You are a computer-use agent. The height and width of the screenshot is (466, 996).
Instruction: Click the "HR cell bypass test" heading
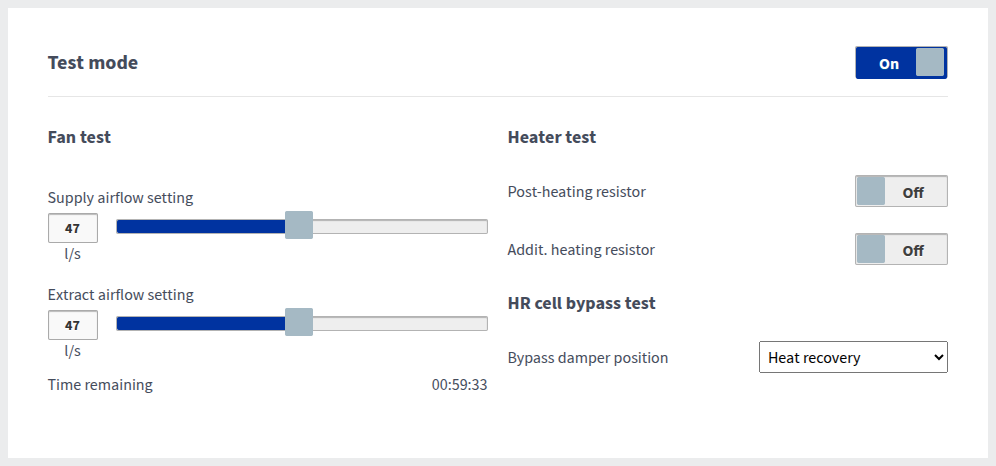pos(582,303)
